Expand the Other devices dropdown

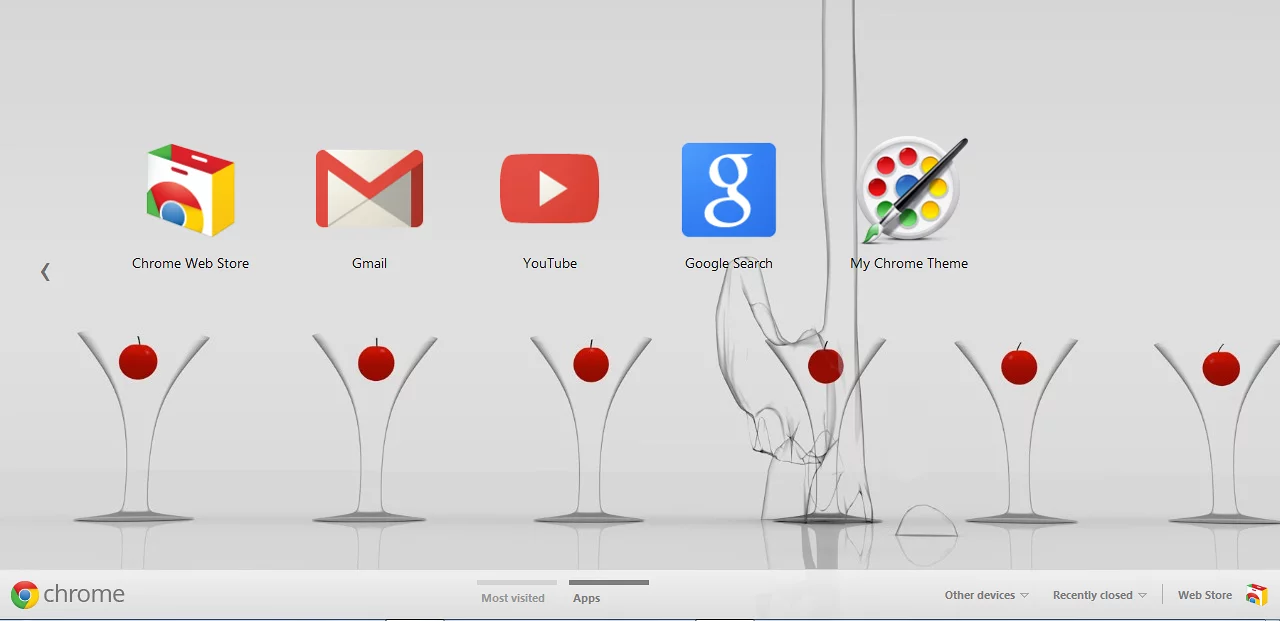[x=986, y=595]
